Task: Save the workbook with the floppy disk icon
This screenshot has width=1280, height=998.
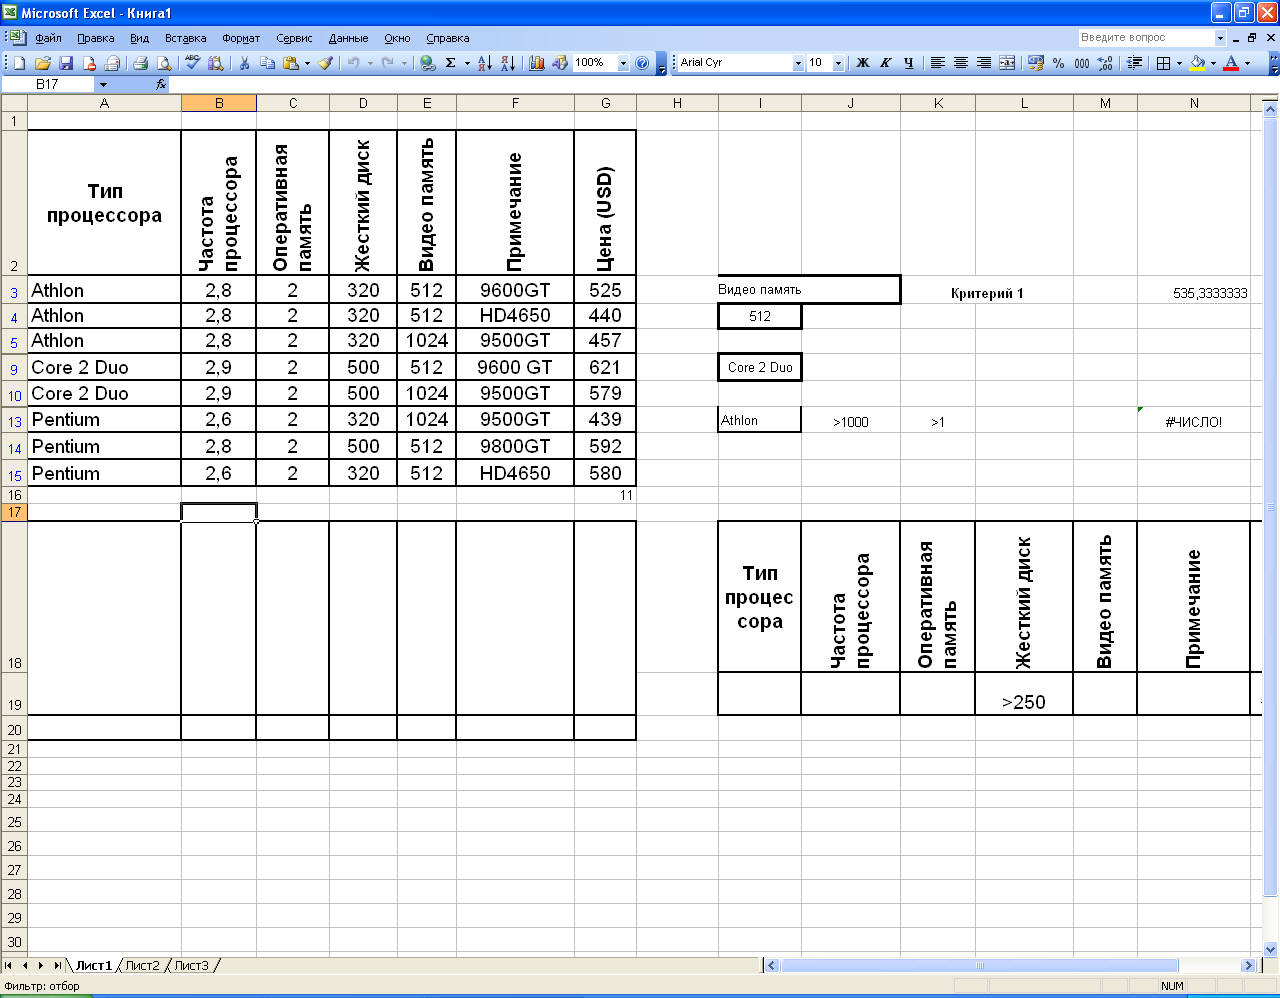Action: pos(66,63)
